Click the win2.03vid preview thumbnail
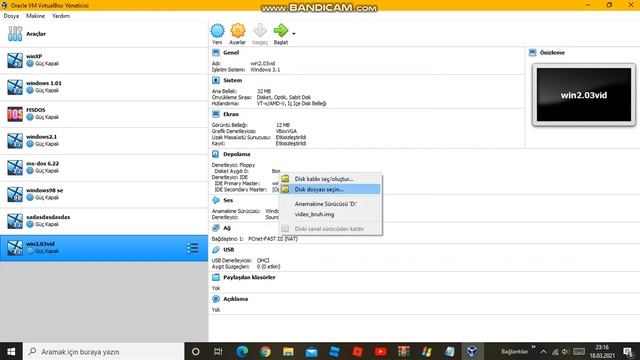Screen dimensions: 640x360 tap(584, 95)
